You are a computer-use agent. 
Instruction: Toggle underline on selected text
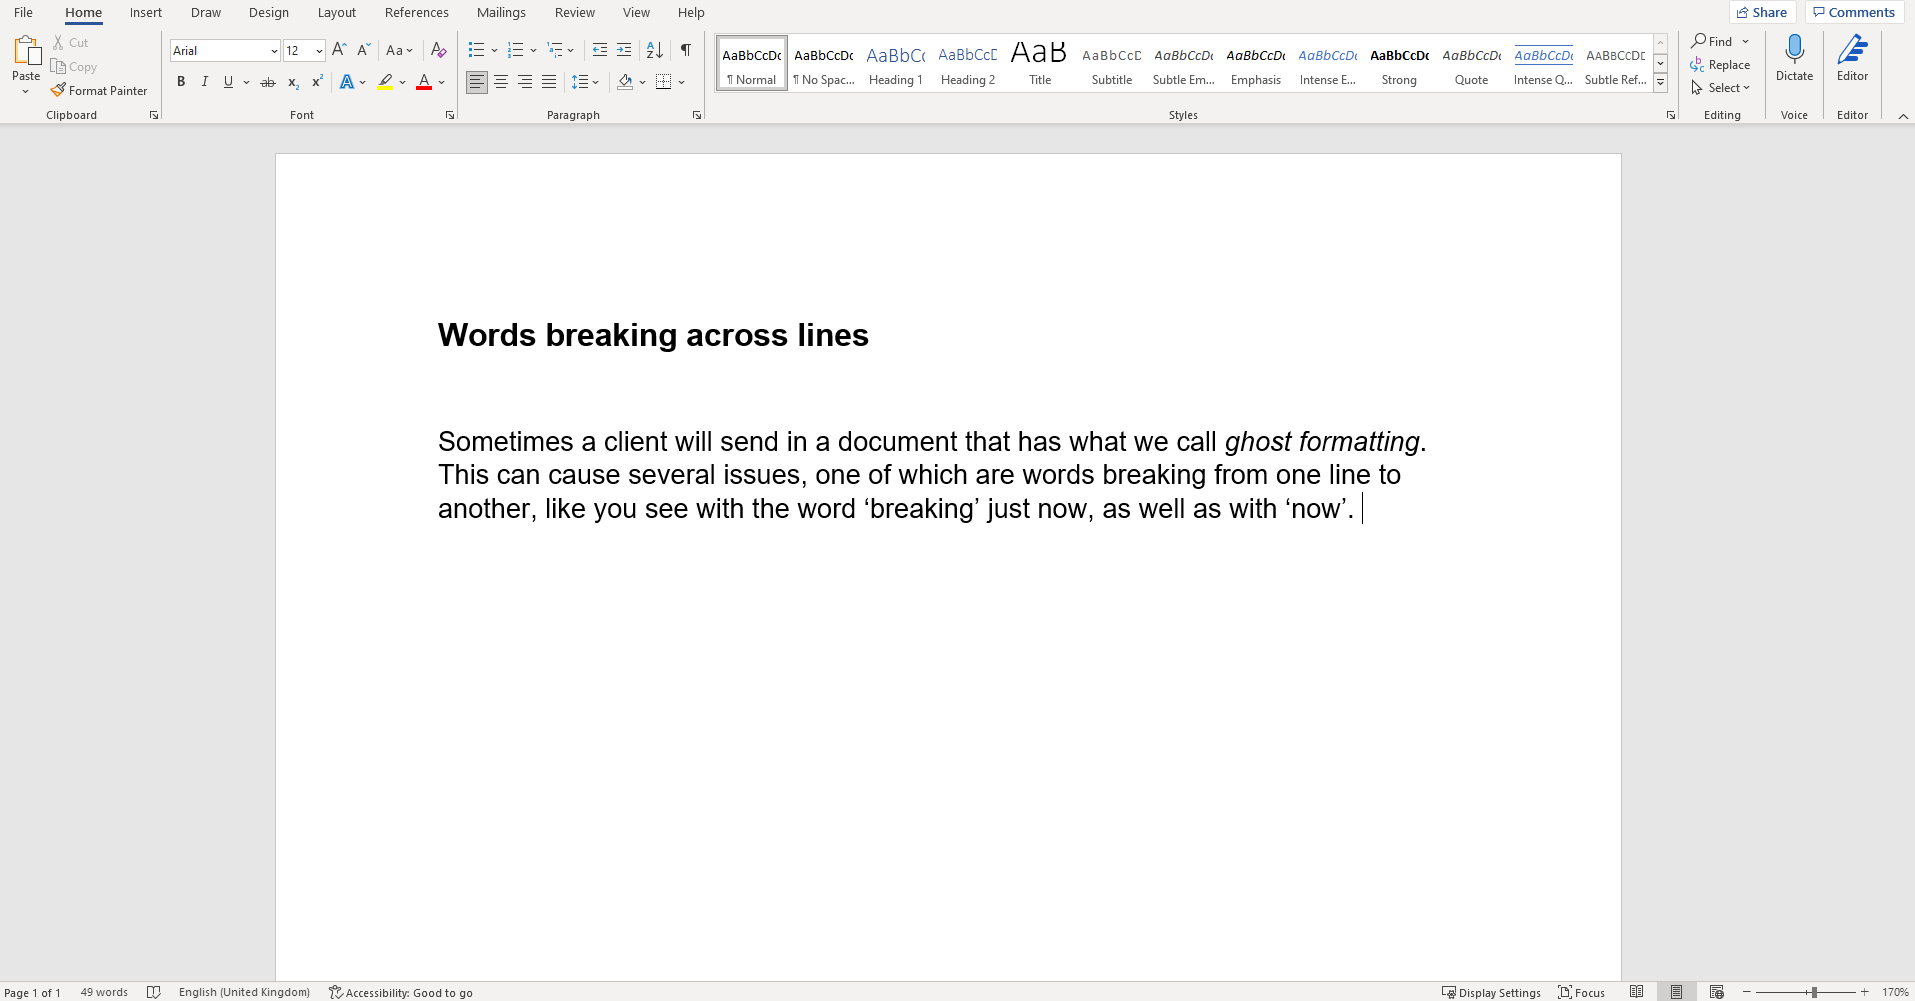[228, 82]
